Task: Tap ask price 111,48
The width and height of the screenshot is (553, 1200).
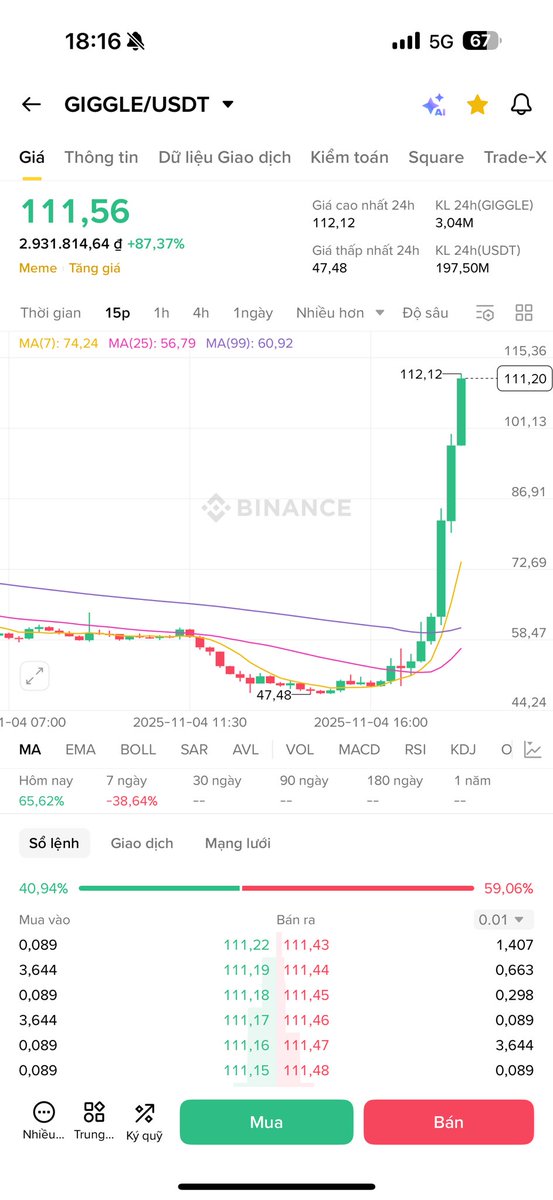Action: pos(306,1070)
